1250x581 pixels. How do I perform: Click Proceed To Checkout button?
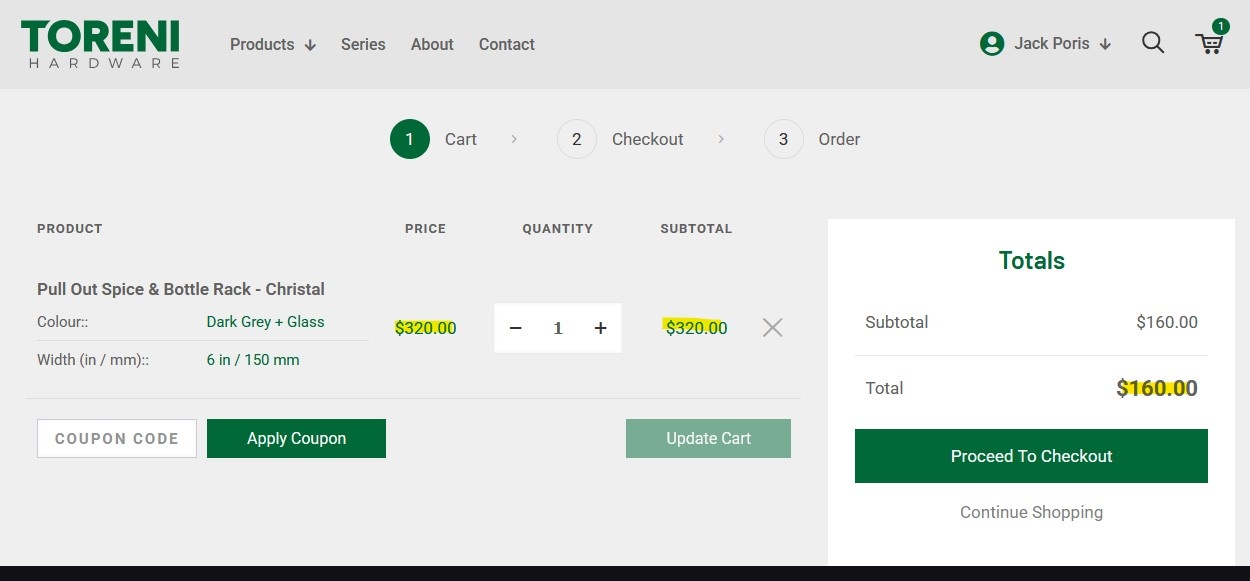1031,456
